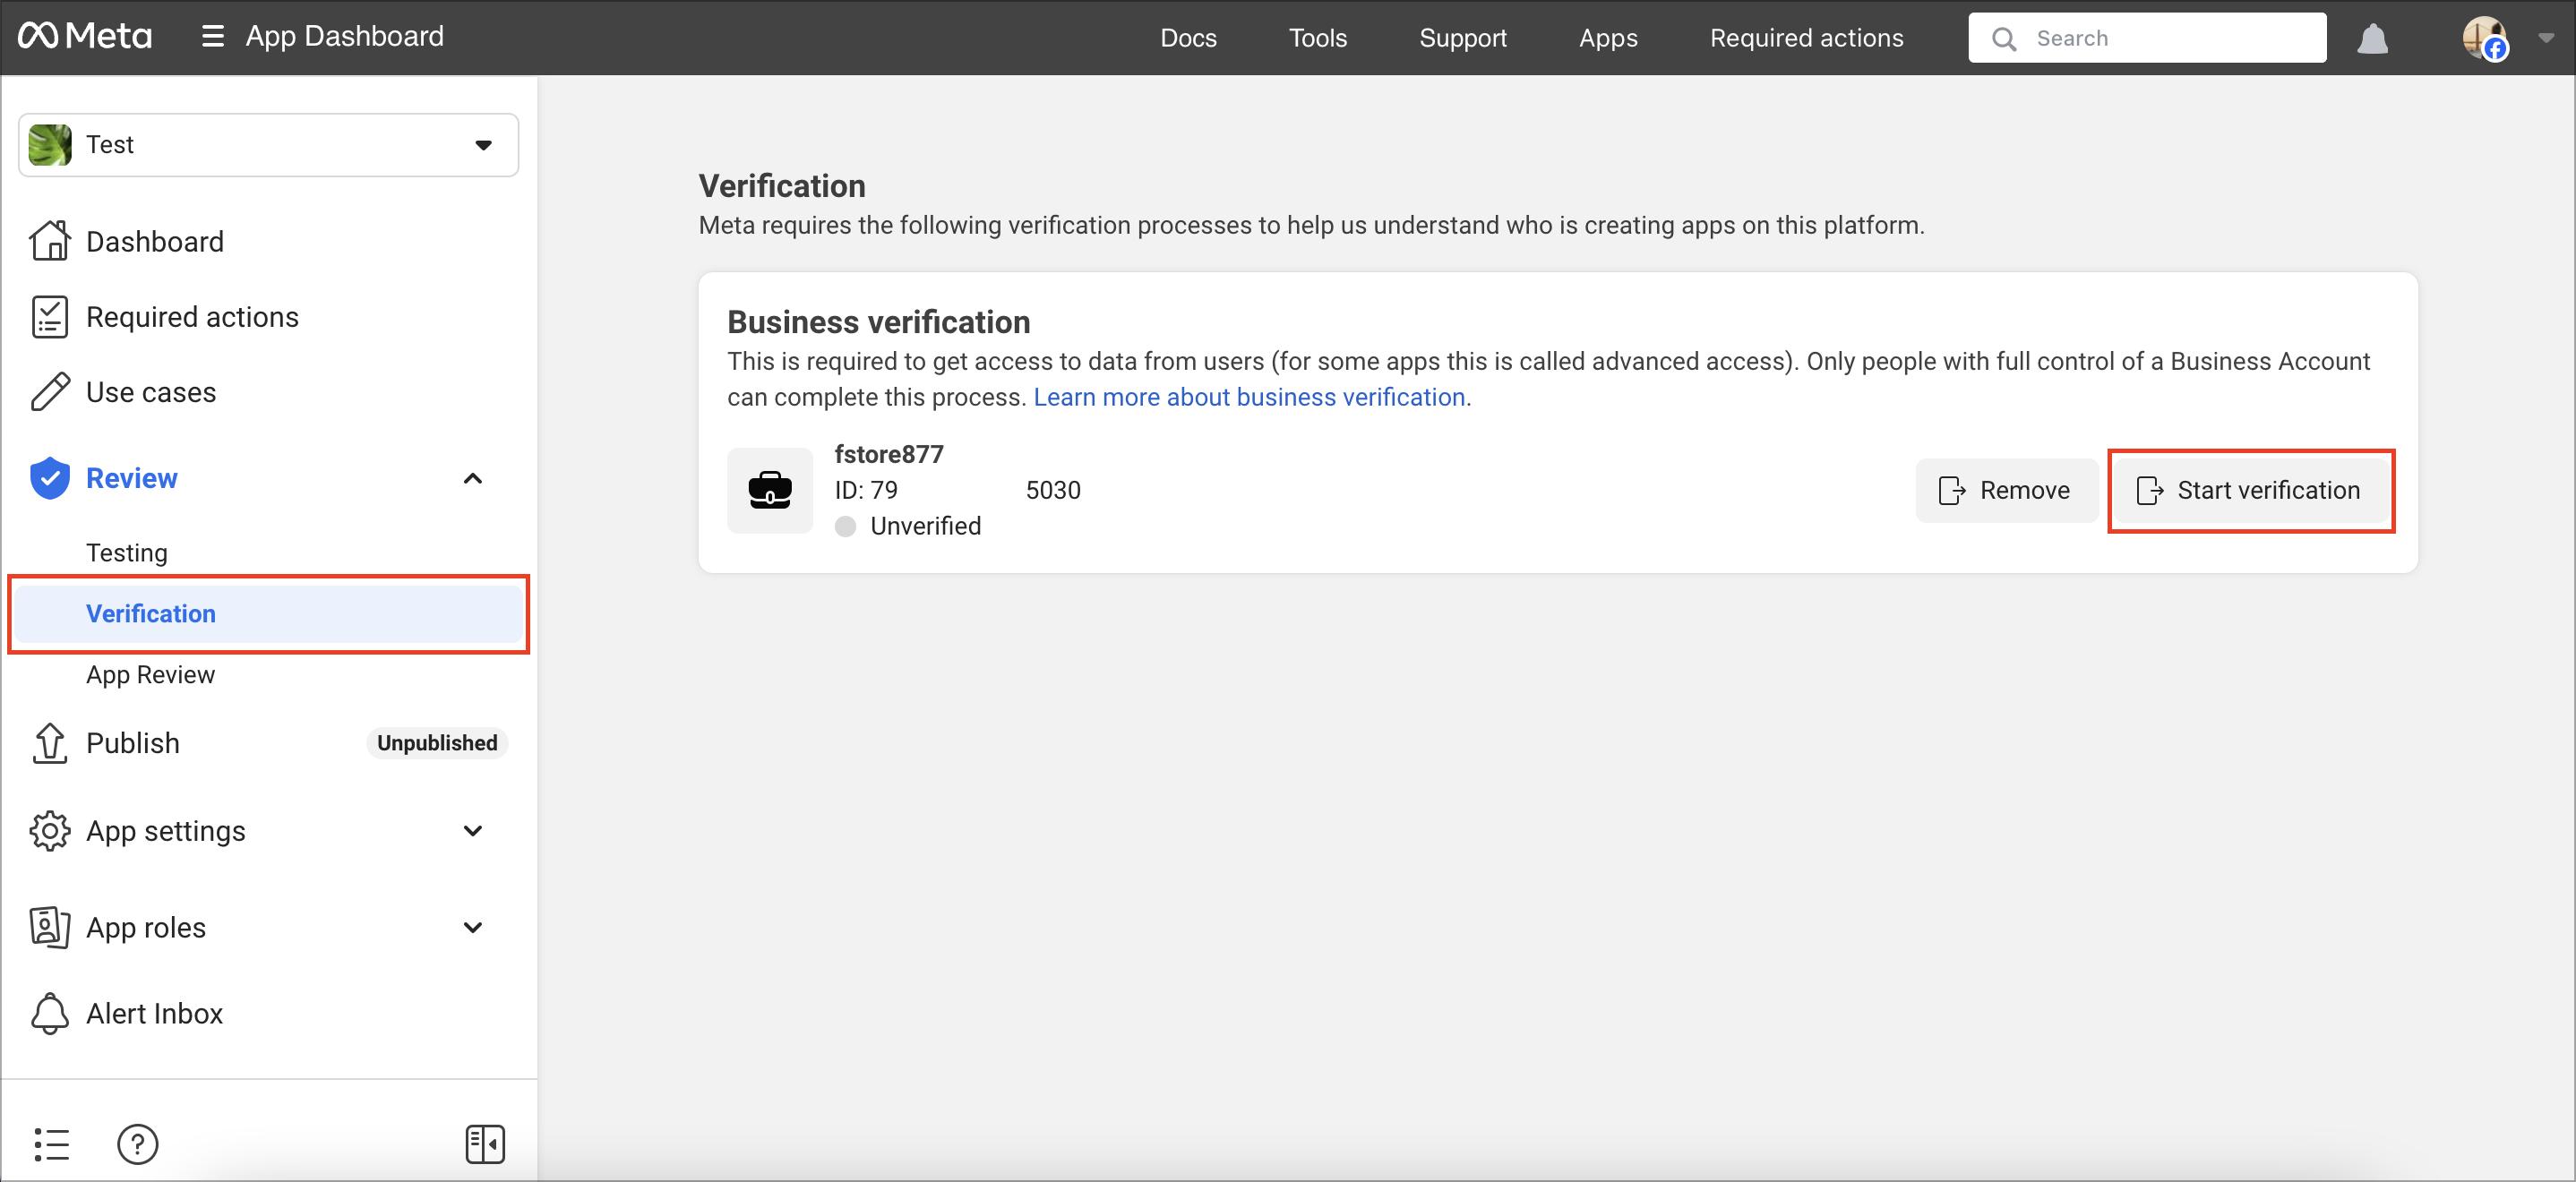Open the help question mark icon

(138, 1144)
